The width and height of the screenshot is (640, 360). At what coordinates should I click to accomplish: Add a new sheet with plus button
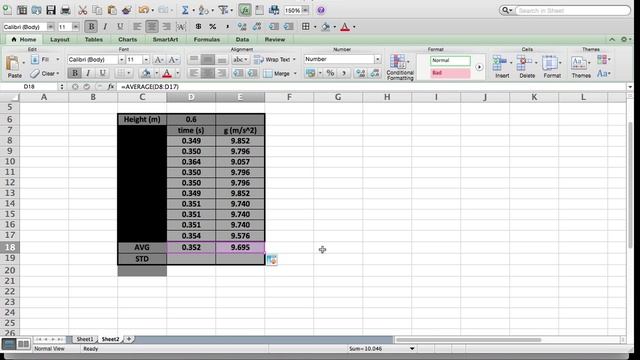pyautogui.click(x=129, y=339)
